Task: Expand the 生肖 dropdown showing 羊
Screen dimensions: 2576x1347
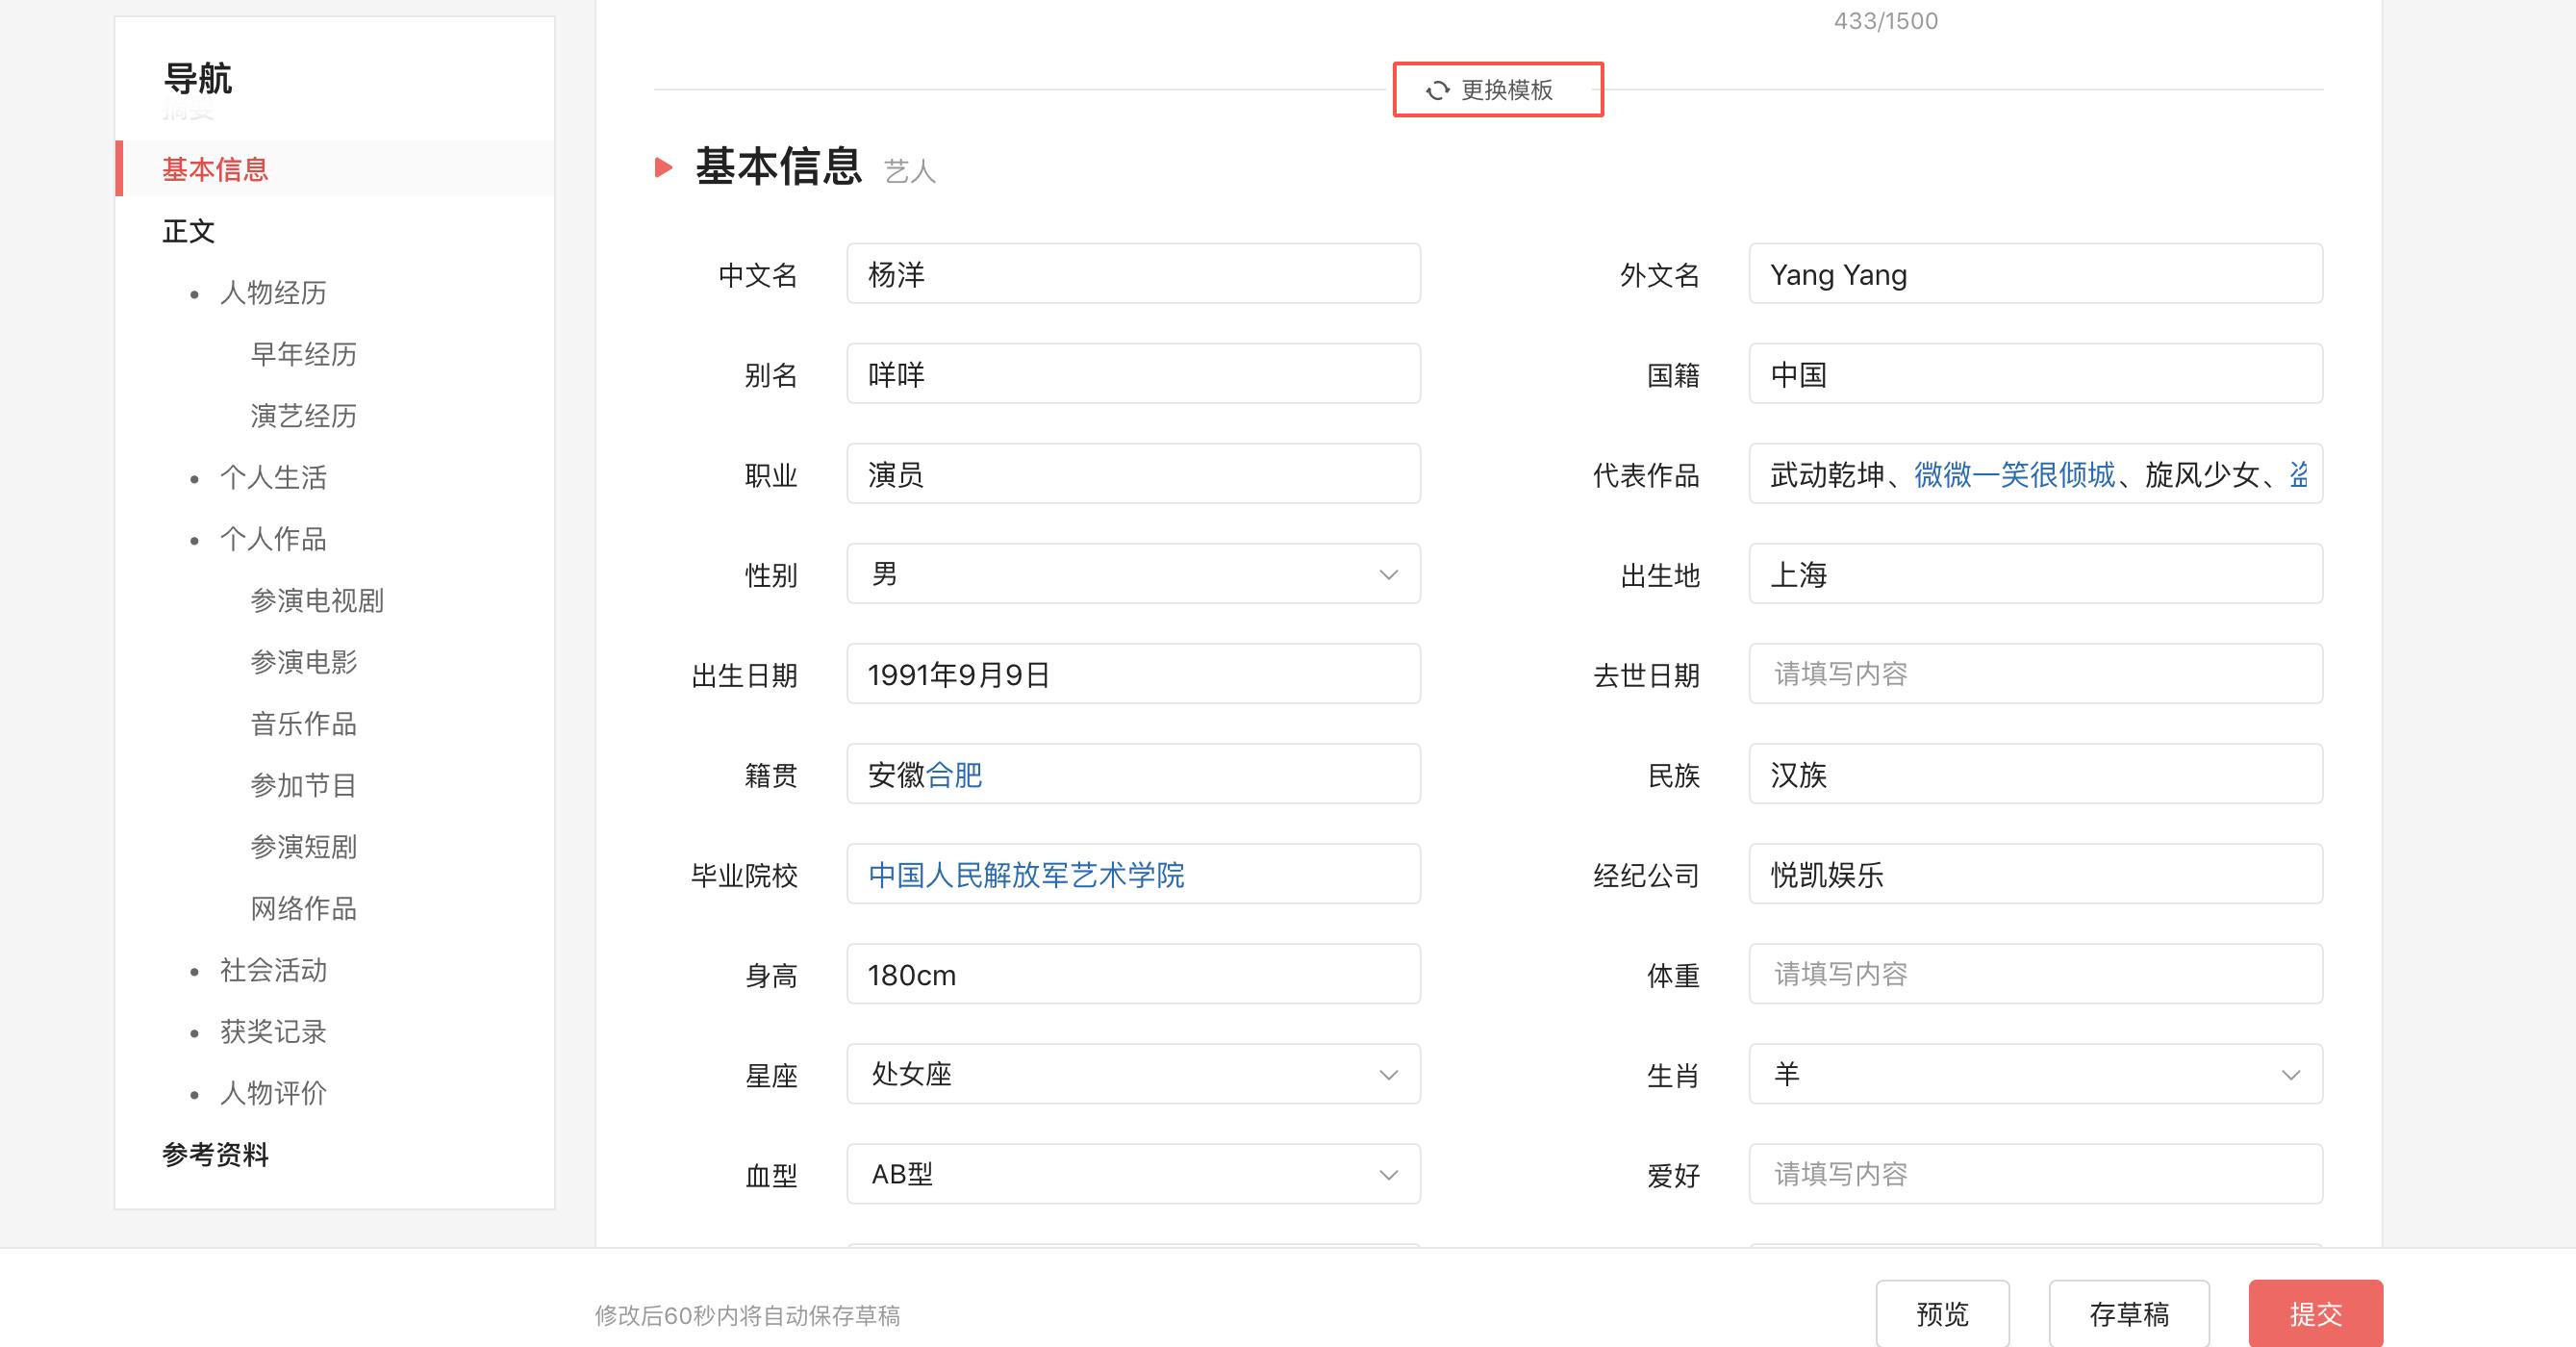Action: pos(2292,1074)
